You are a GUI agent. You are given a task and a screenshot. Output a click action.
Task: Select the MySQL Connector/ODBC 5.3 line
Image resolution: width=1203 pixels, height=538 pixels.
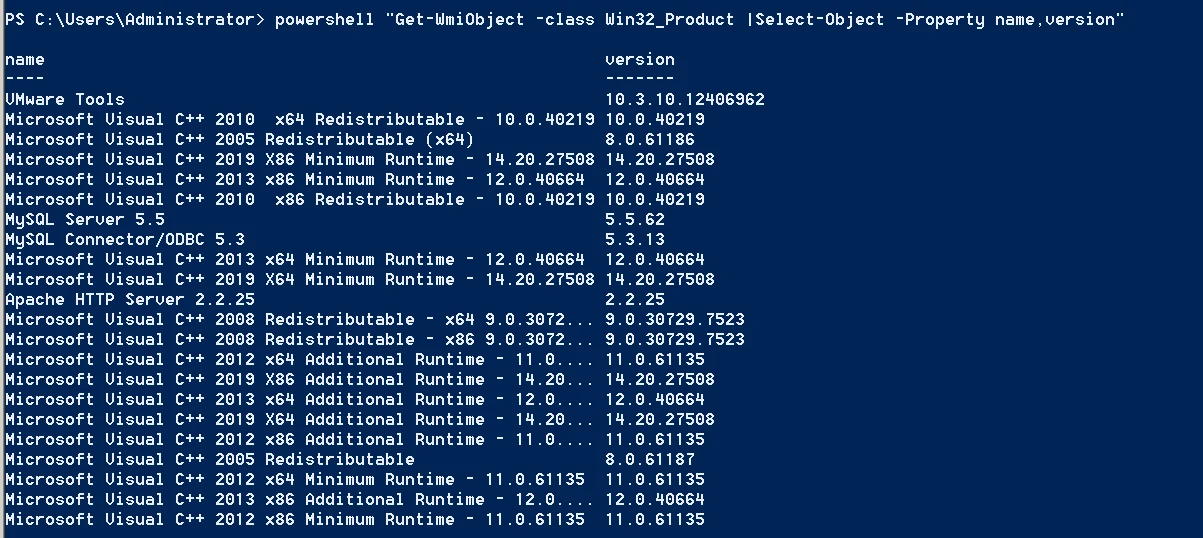click(x=125, y=239)
